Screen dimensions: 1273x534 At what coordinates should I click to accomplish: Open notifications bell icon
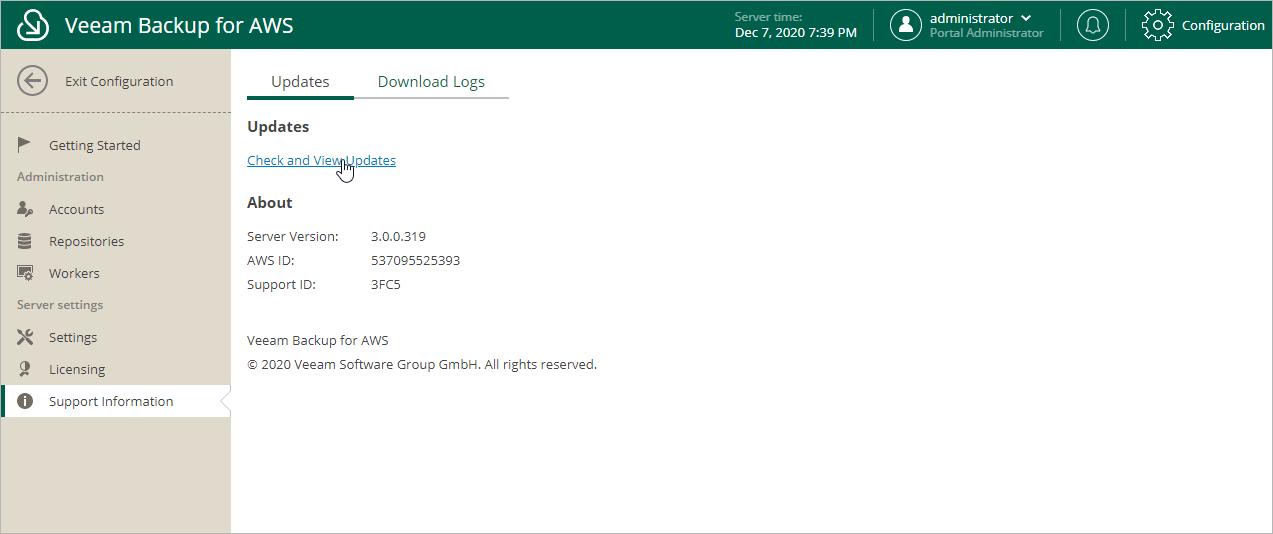[x=1092, y=25]
